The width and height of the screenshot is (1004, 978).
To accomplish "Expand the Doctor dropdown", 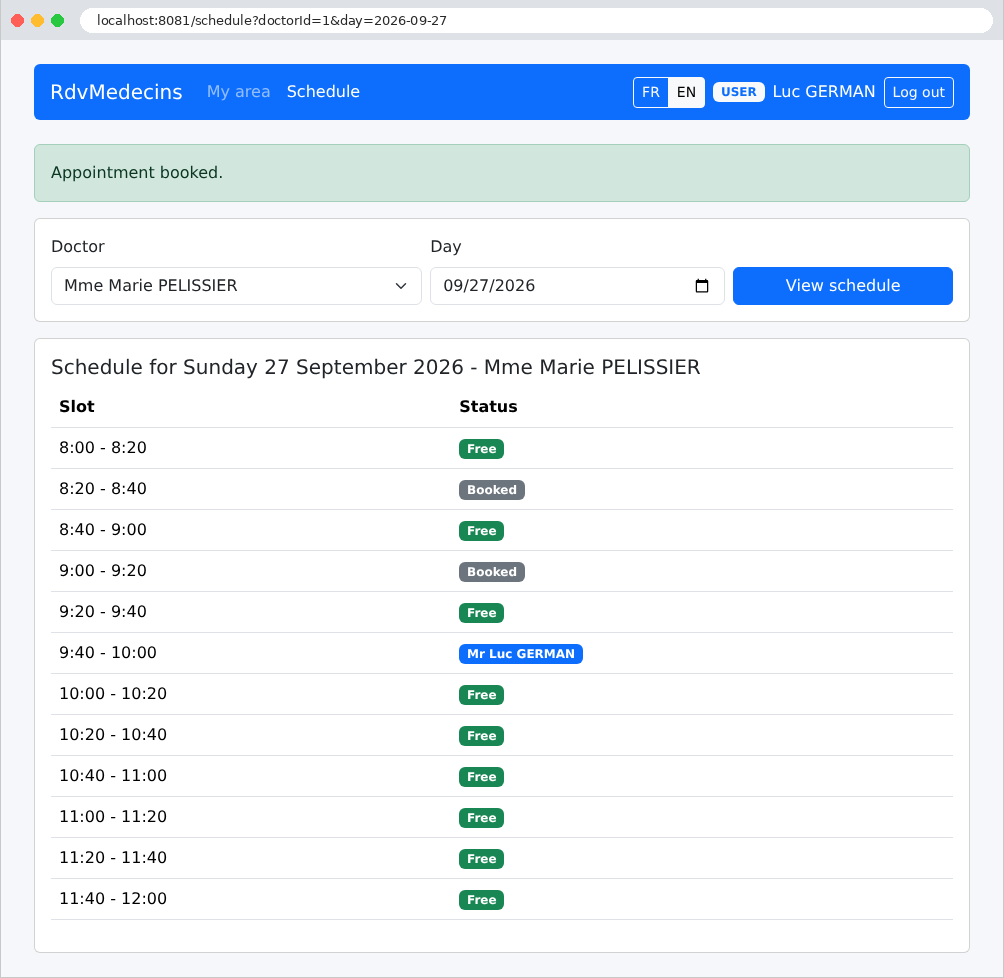I will coord(236,286).
